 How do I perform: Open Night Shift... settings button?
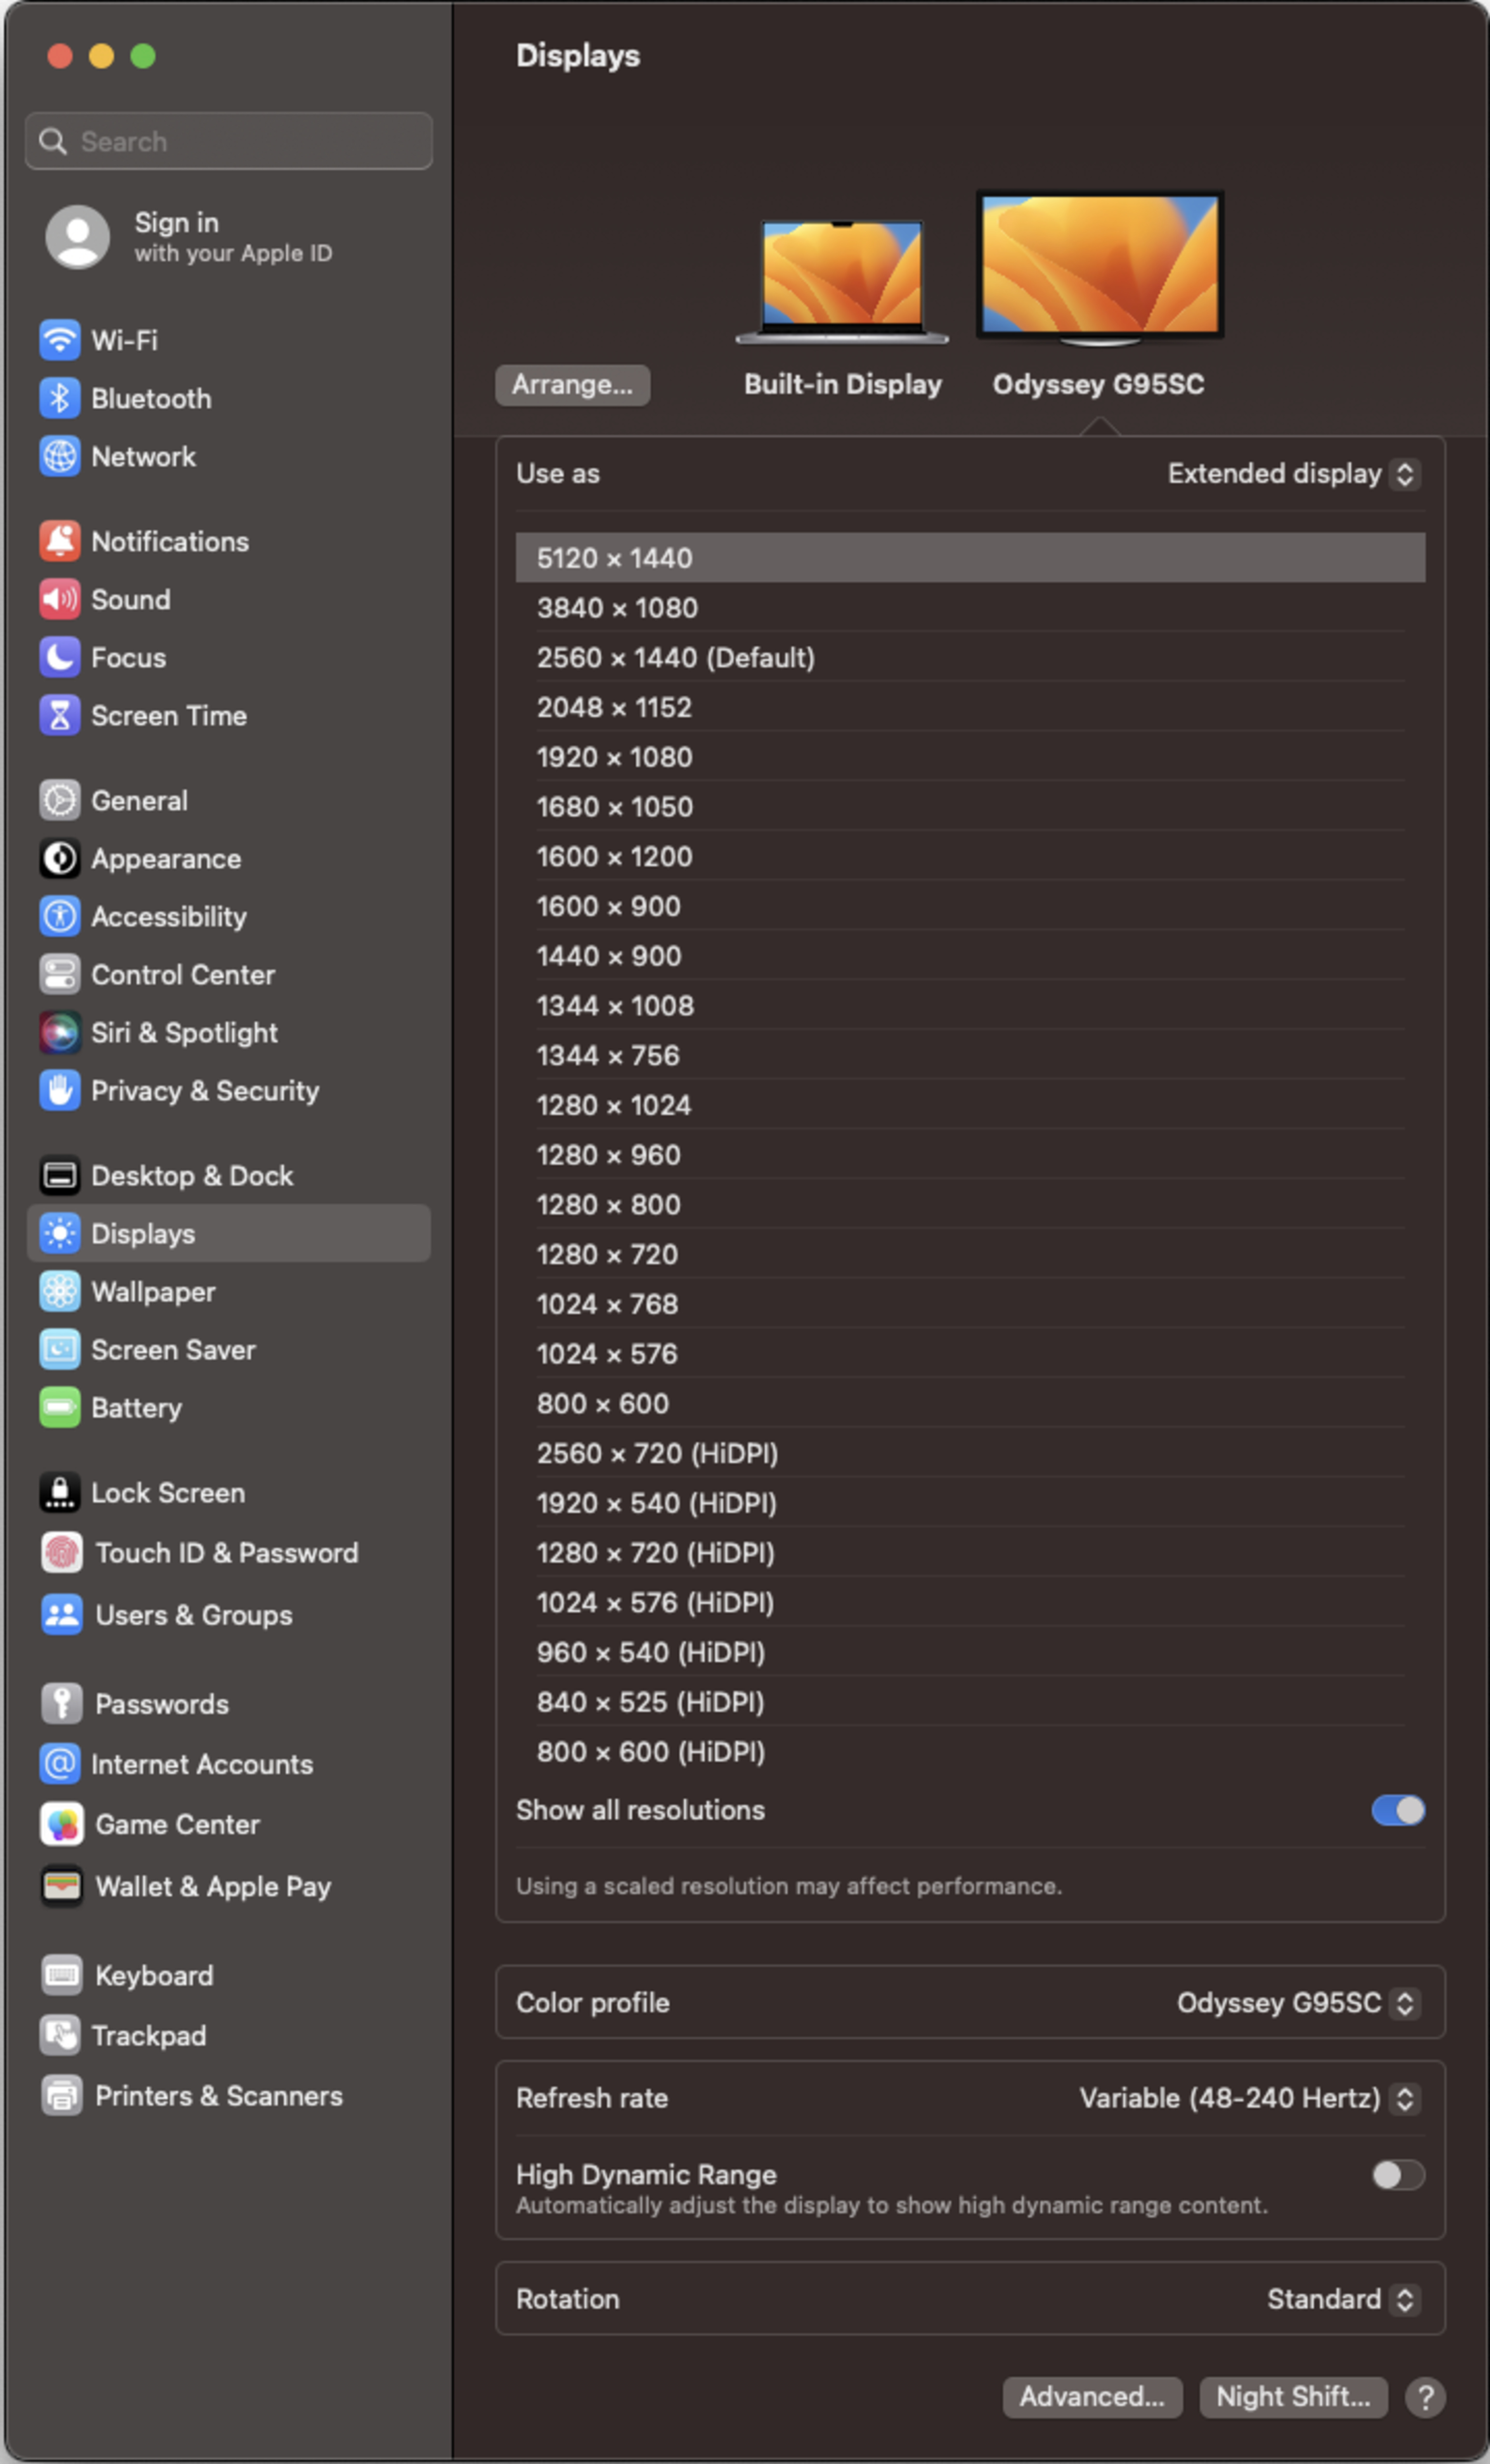(x=1292, y=2397)
